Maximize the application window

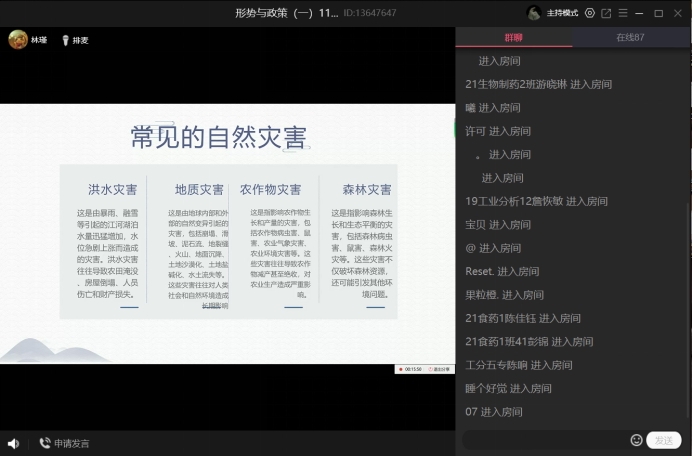[x=658, y=13]
